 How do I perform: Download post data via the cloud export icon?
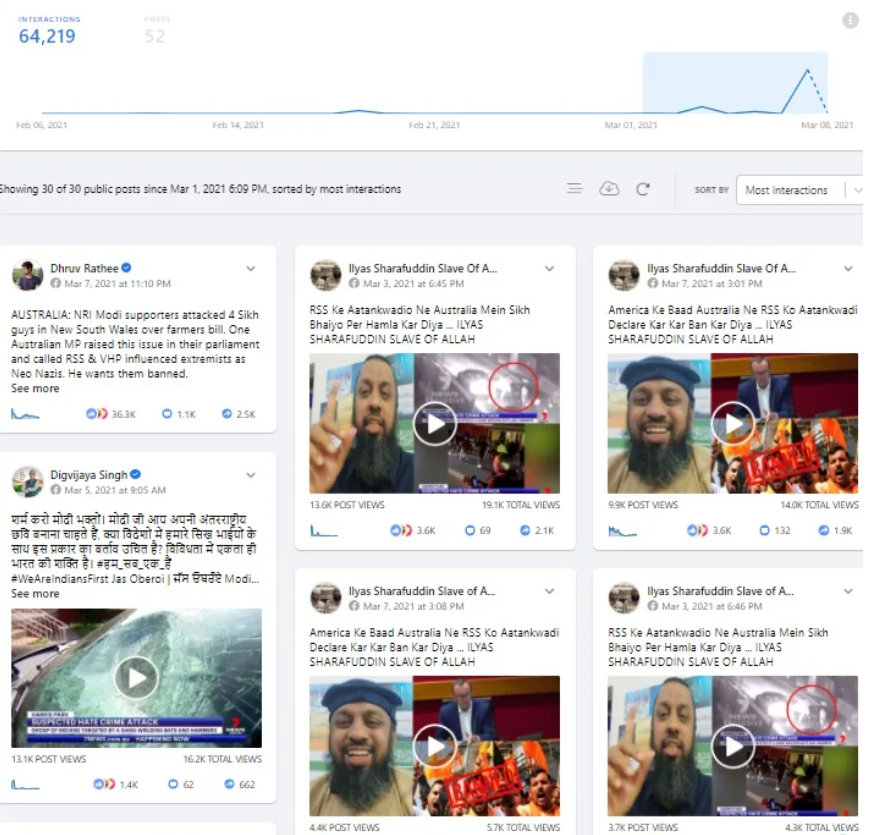609,188
